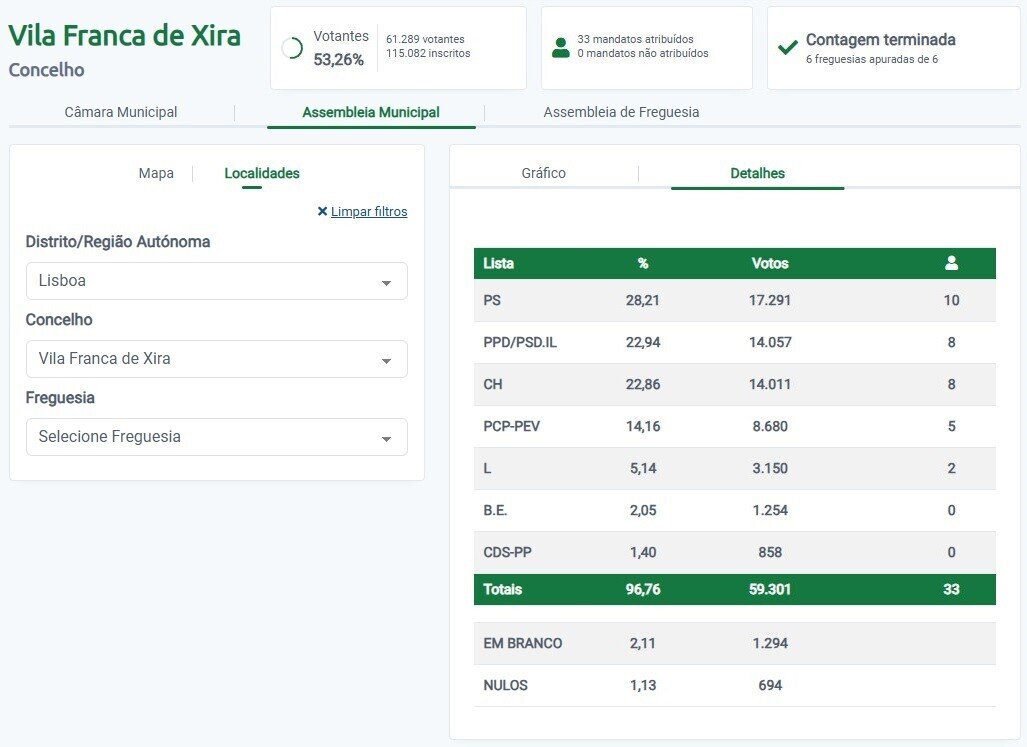The height and width of the screenshot is (747, 1027).
Task: Click the X icon next to Limpar filtros
Action: click(x=322, y=211)
